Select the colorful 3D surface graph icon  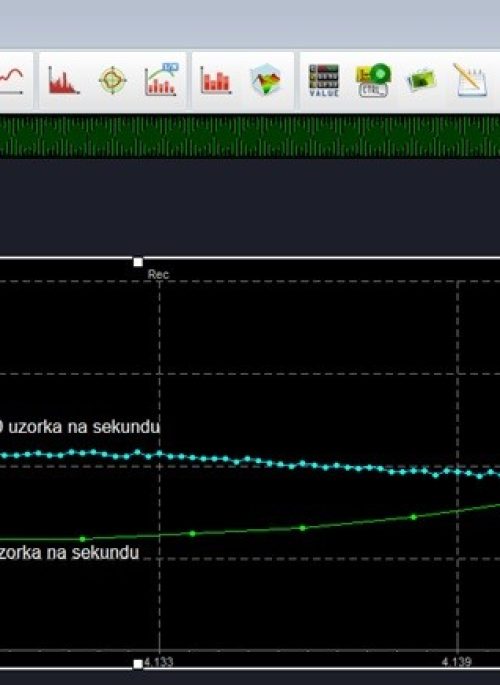click(x=266, y=80)
